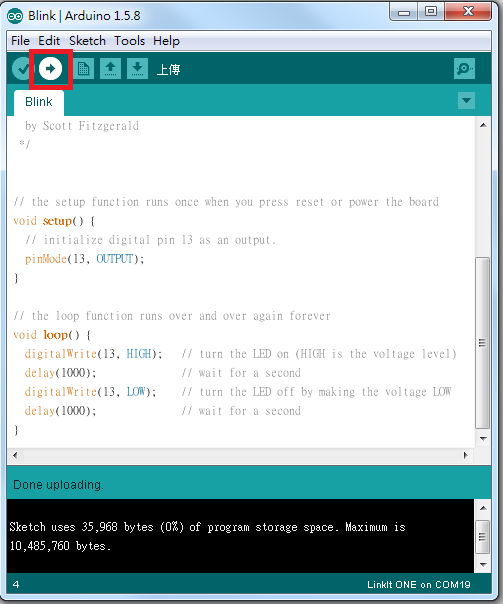The height and width of the screenshot is (604, 503).
Task: Open the Sketch menu
Action: [x=87, y=40]
